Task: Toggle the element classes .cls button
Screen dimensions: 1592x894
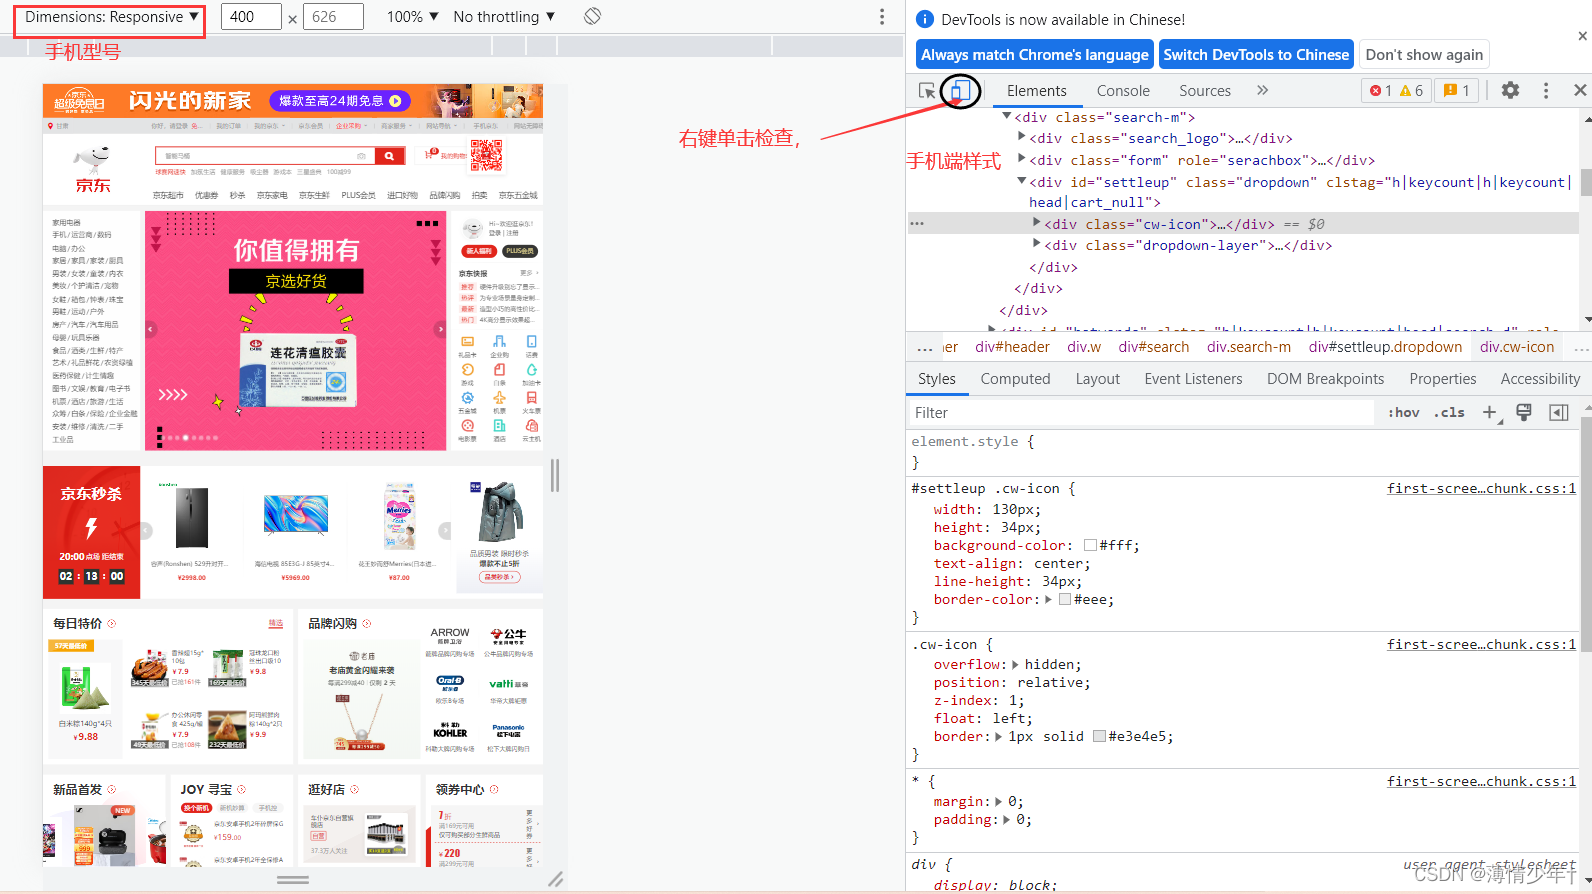Action: pyautogui.click(x=1449, y=412)
